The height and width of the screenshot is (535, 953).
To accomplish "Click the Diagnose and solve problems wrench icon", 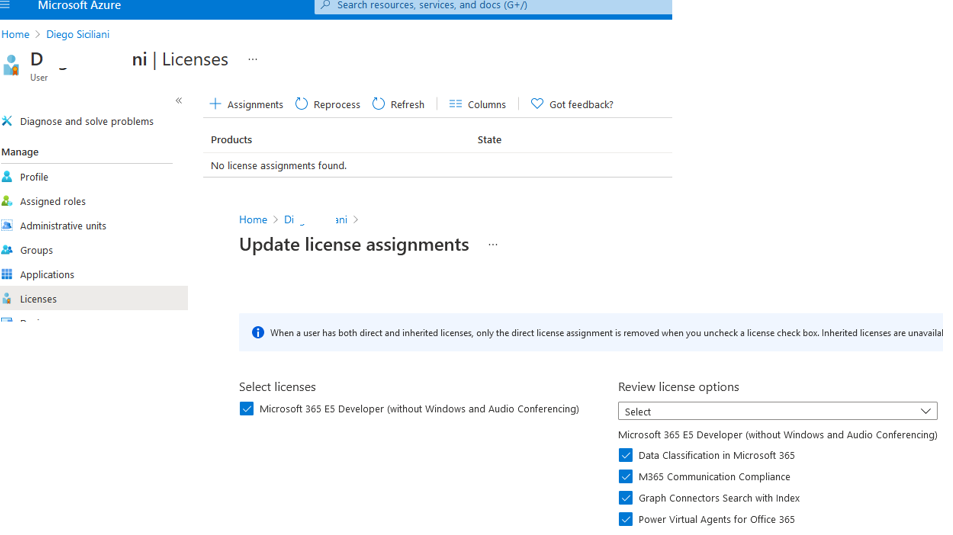I will pyautogui.click(x=7, y=121).
